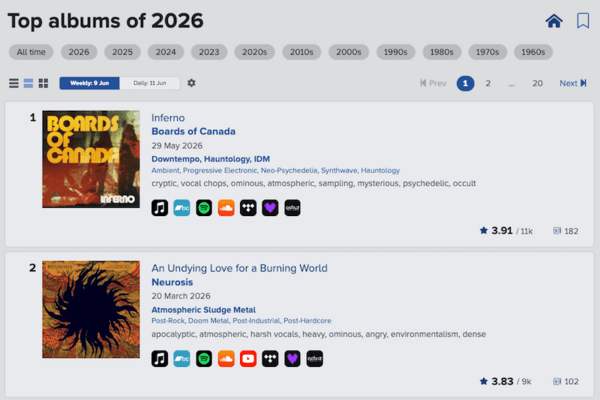
Task: Open Neurosis album on Tidal
Action: [x=270, y=359]
